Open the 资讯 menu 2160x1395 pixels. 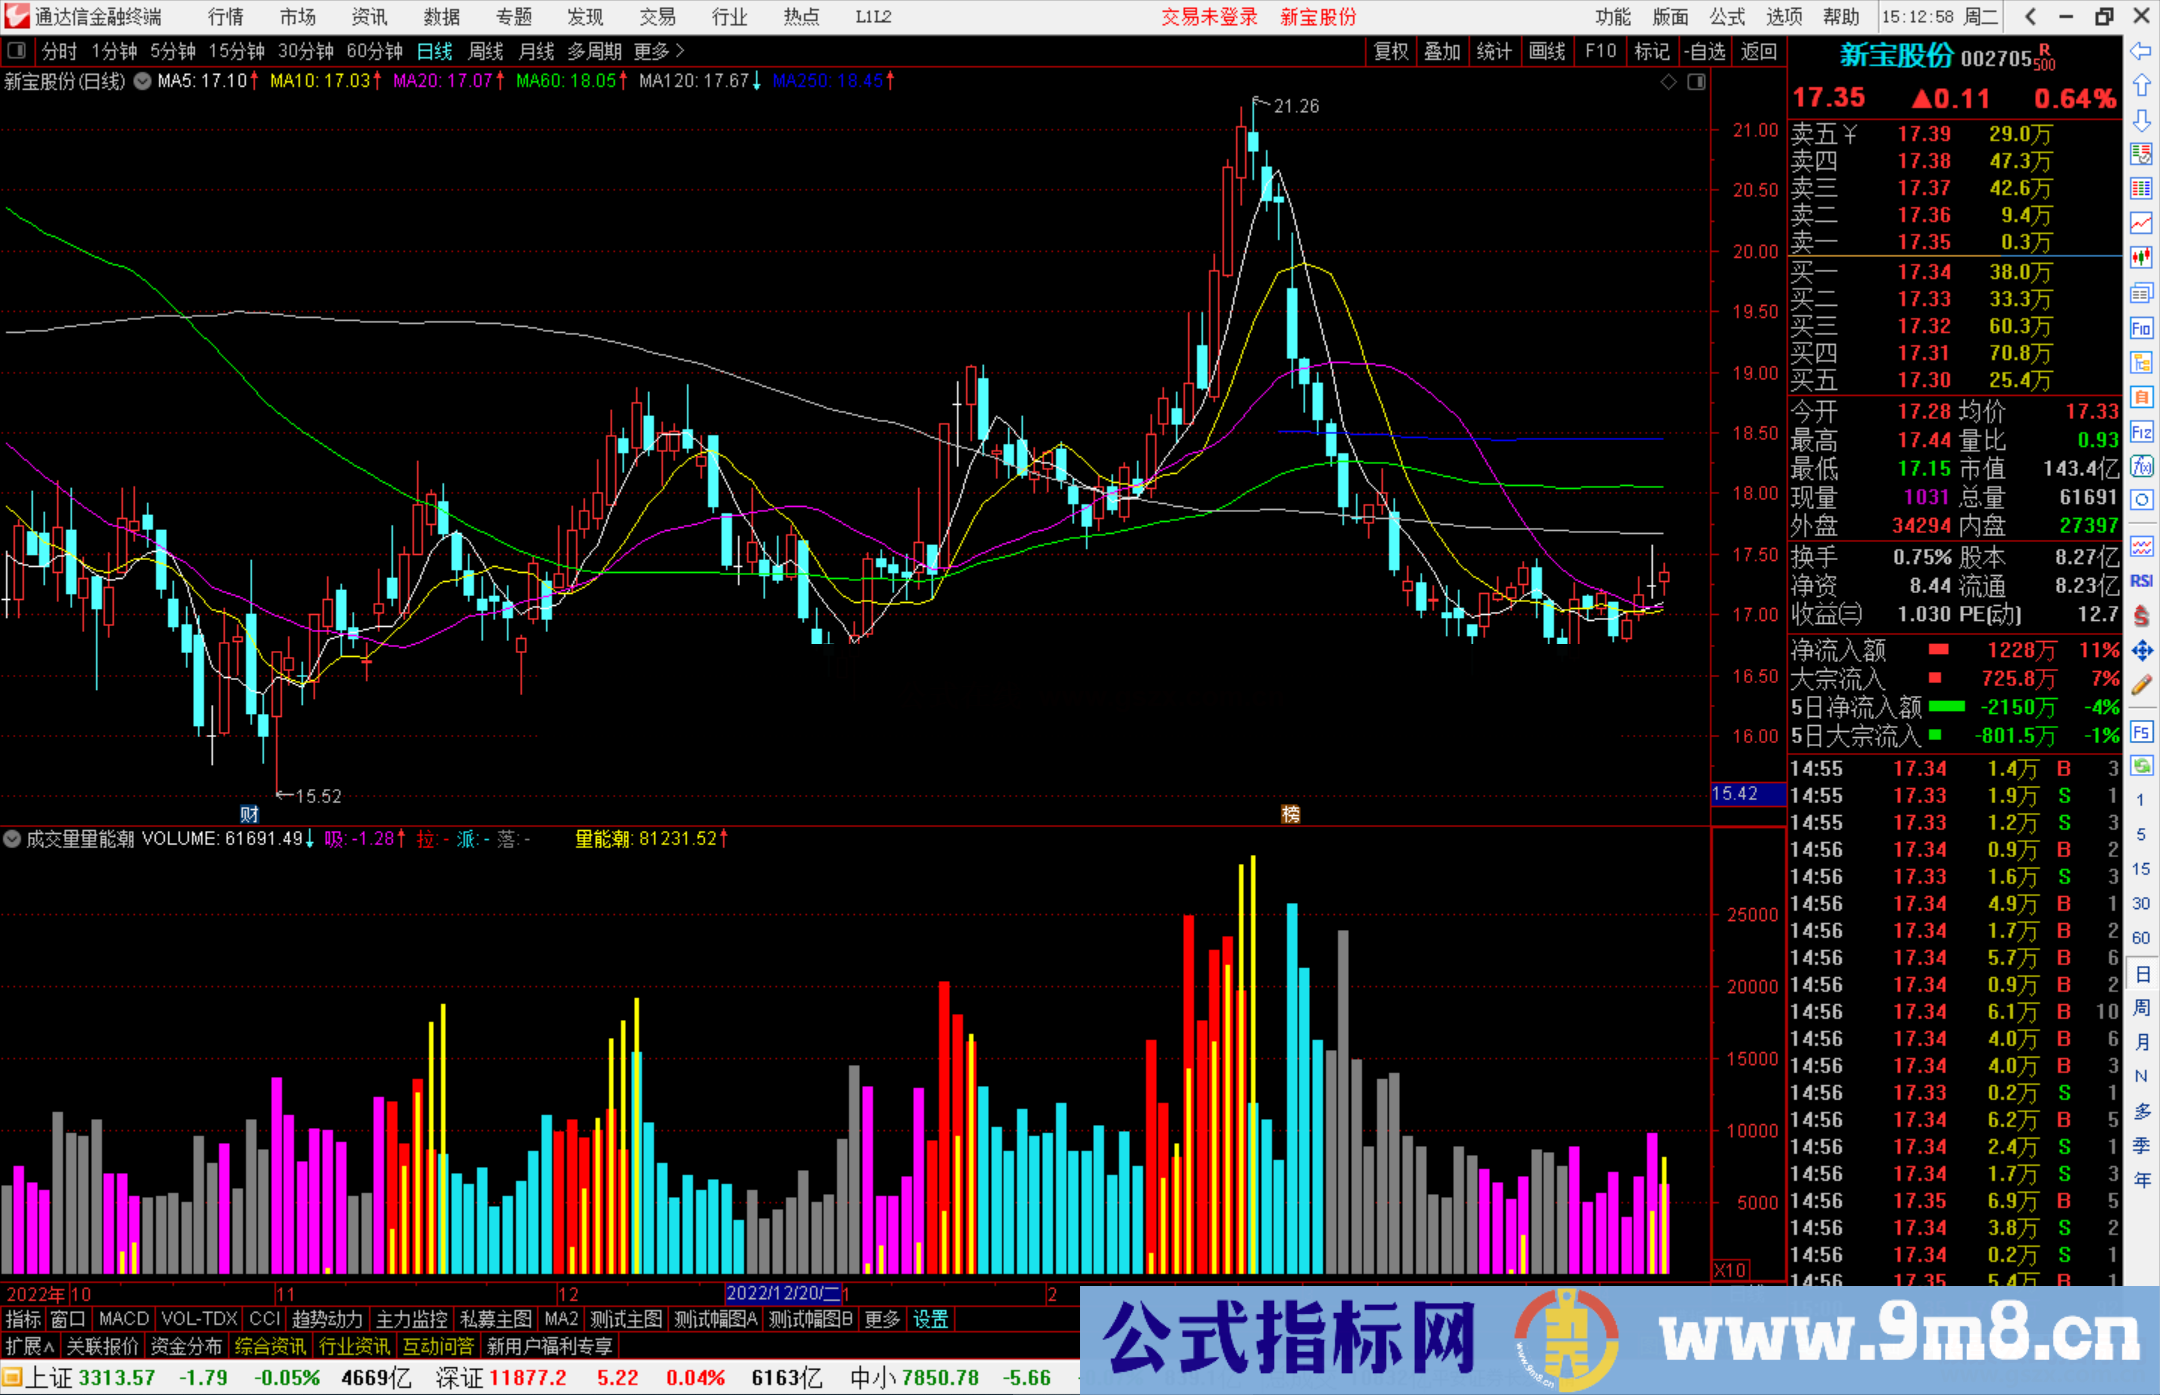[x=369, y=17]
